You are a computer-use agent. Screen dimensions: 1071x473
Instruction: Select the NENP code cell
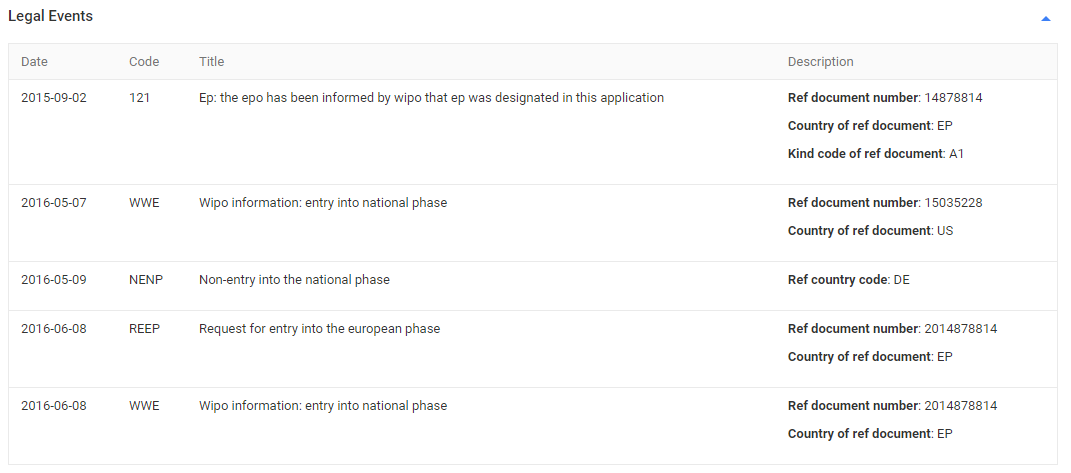pyautogui.click(x=146, y=280)
